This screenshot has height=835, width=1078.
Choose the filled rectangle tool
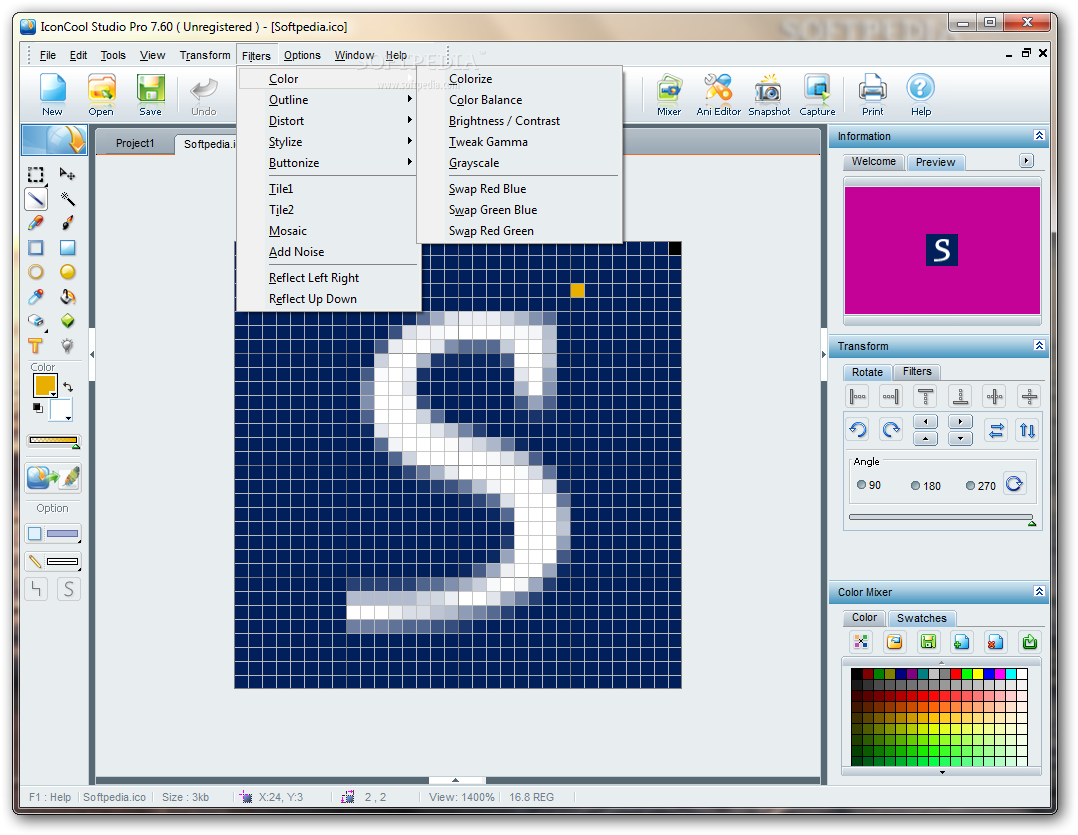click(x=67, y=247)
